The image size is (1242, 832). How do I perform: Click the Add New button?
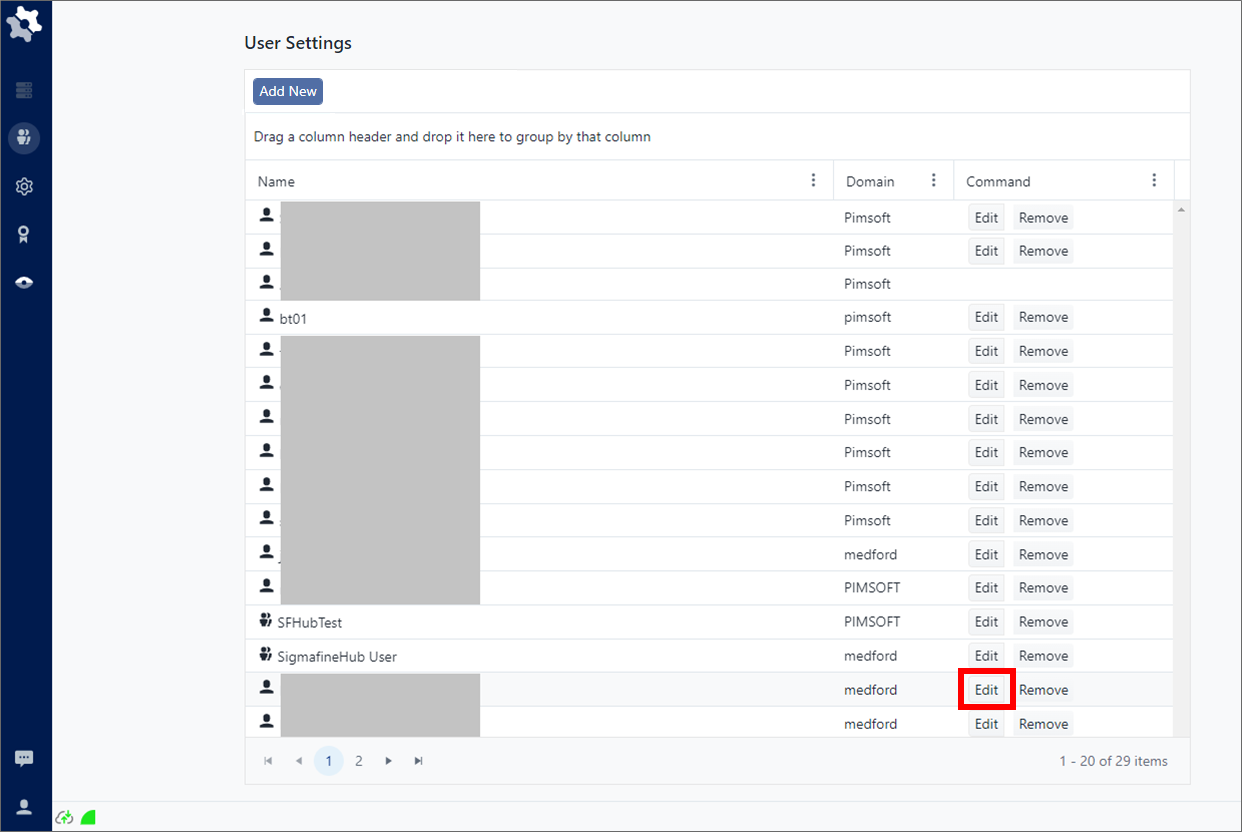click(x=288, y=91)
